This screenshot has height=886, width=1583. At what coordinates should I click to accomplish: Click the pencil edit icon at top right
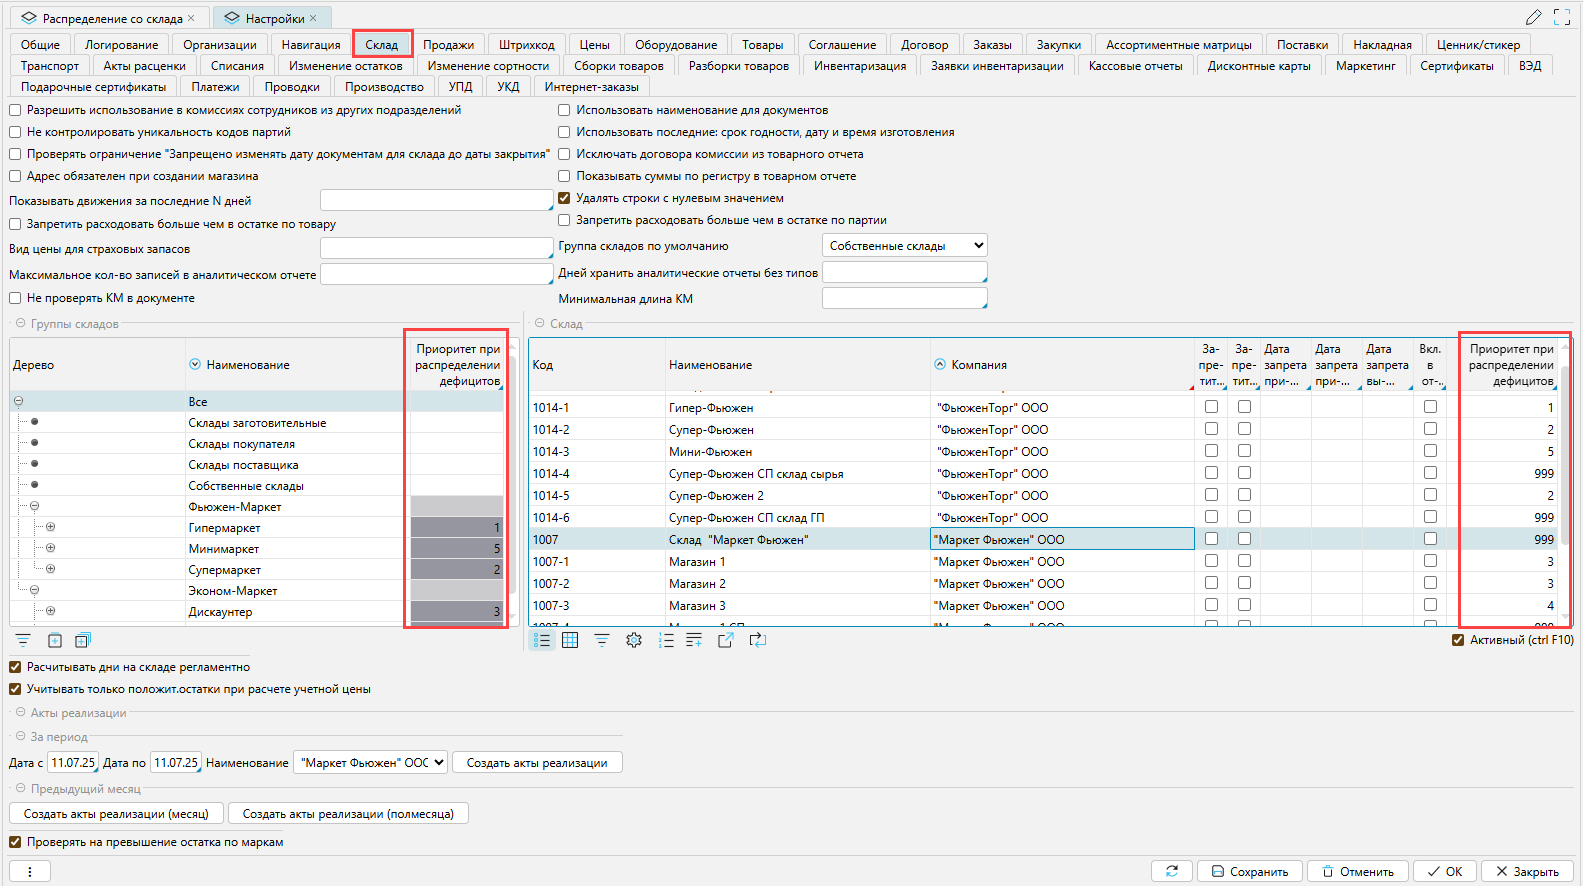point(1533,18)
